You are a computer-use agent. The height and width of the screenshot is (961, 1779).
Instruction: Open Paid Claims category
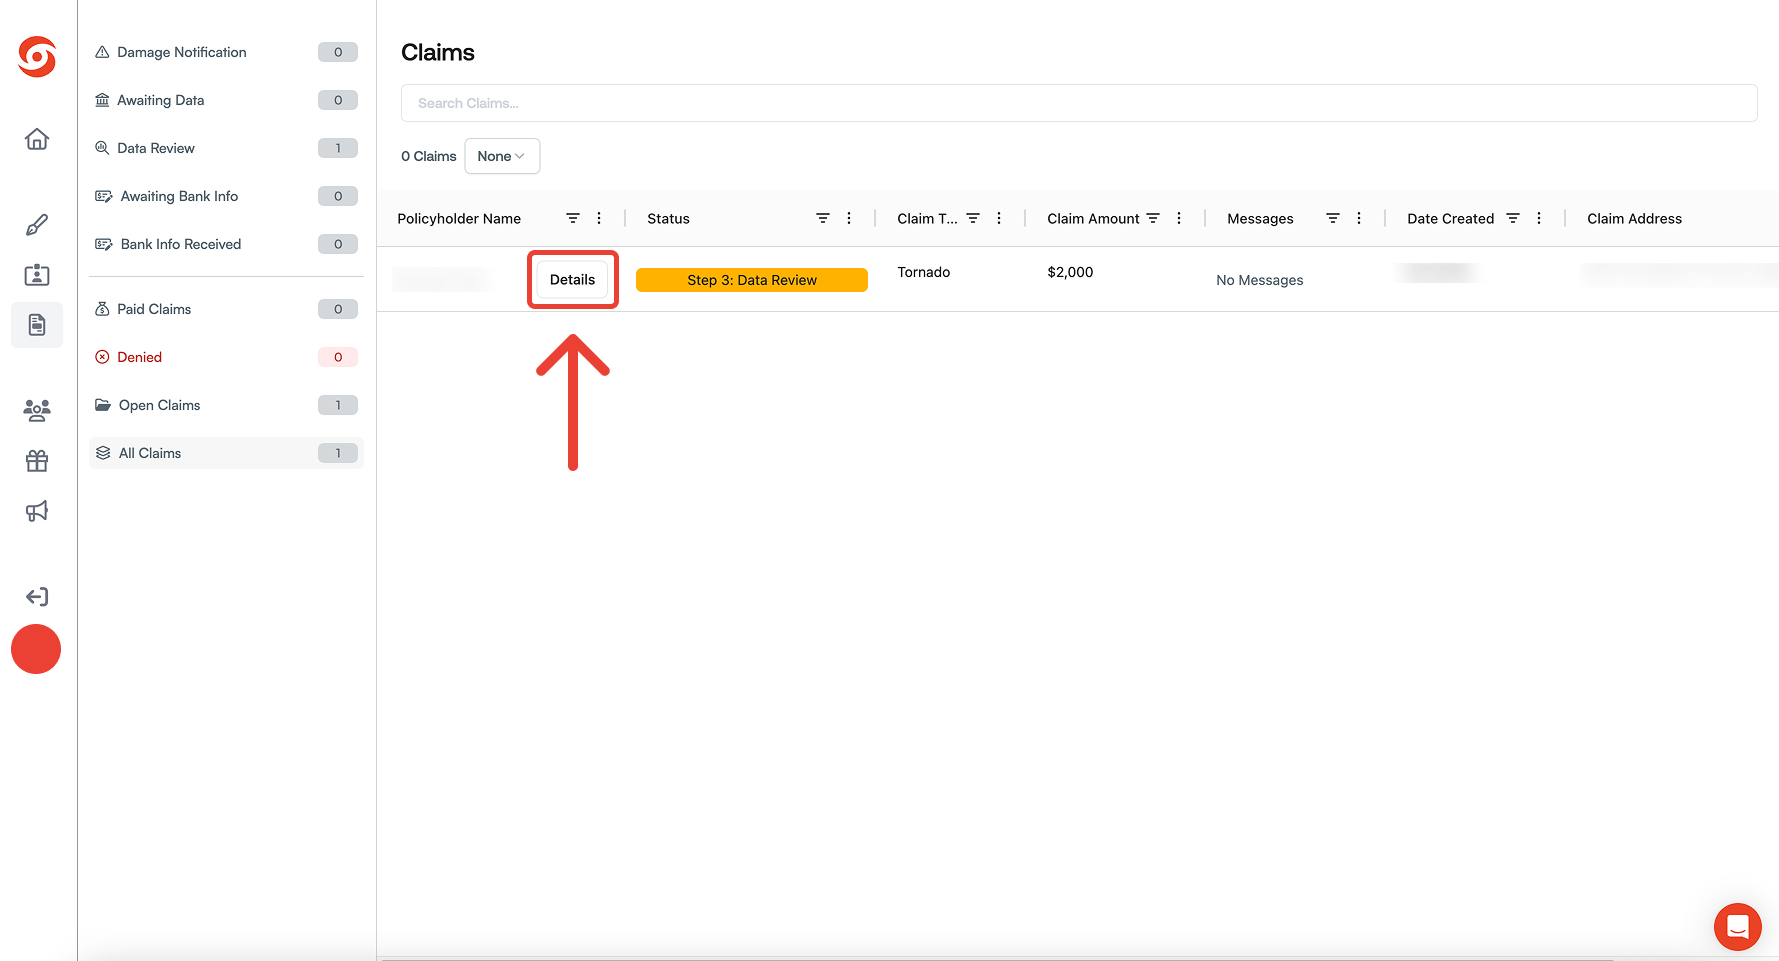(x=226, y=309)
